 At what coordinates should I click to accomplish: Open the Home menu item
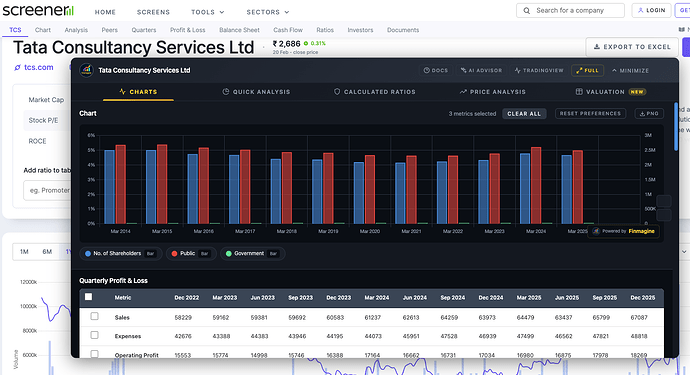coord(105,12)
